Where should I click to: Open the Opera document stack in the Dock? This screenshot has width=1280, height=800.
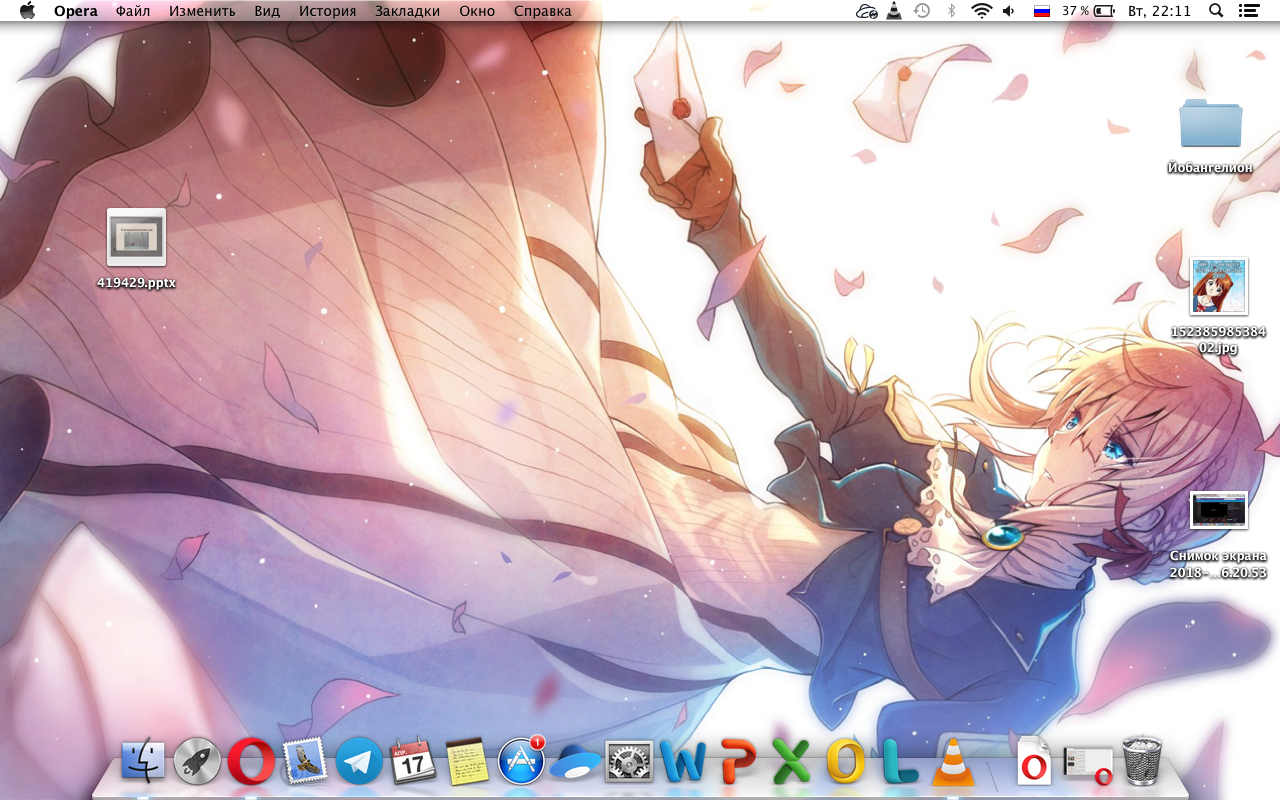pyautogui.click(x=1033, y=763)
